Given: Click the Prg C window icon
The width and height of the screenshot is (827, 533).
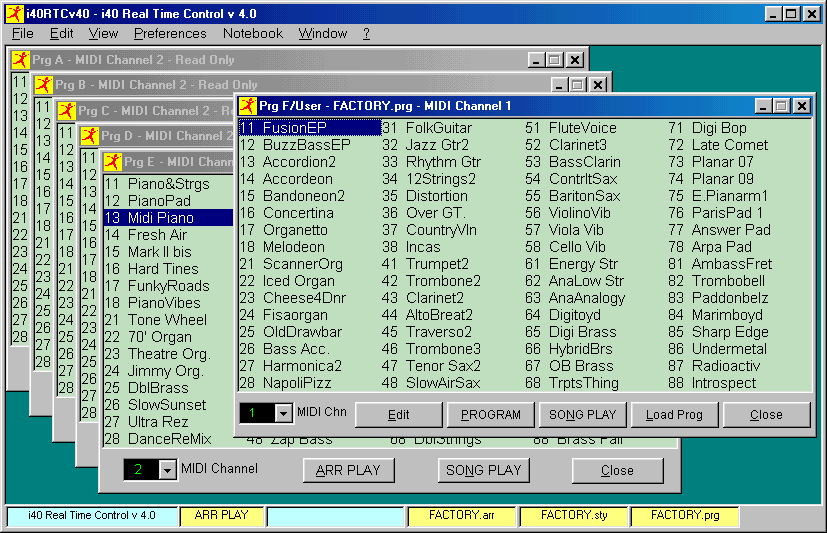Looking at the screenshot, I should [x=67, y=111].
